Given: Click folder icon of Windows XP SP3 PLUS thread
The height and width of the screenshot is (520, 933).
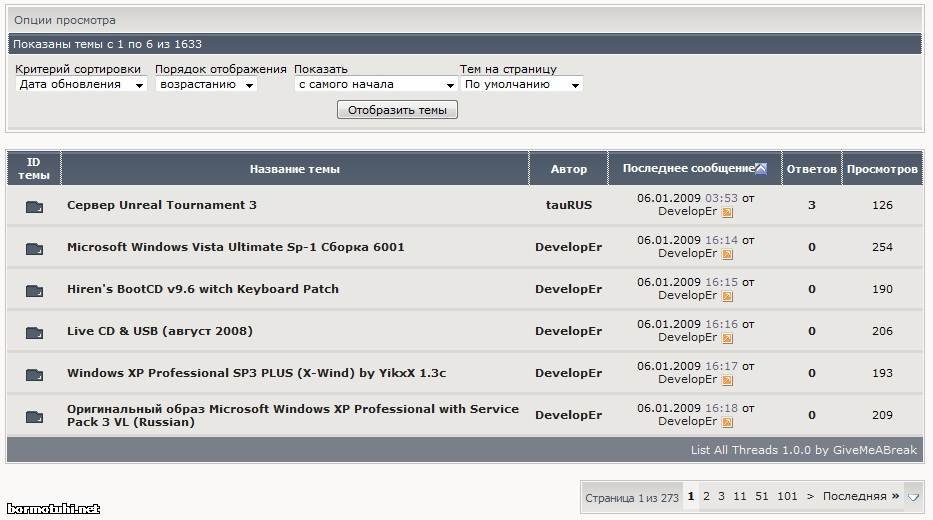Looking at the screenshot, I should [x=34, y=374].
